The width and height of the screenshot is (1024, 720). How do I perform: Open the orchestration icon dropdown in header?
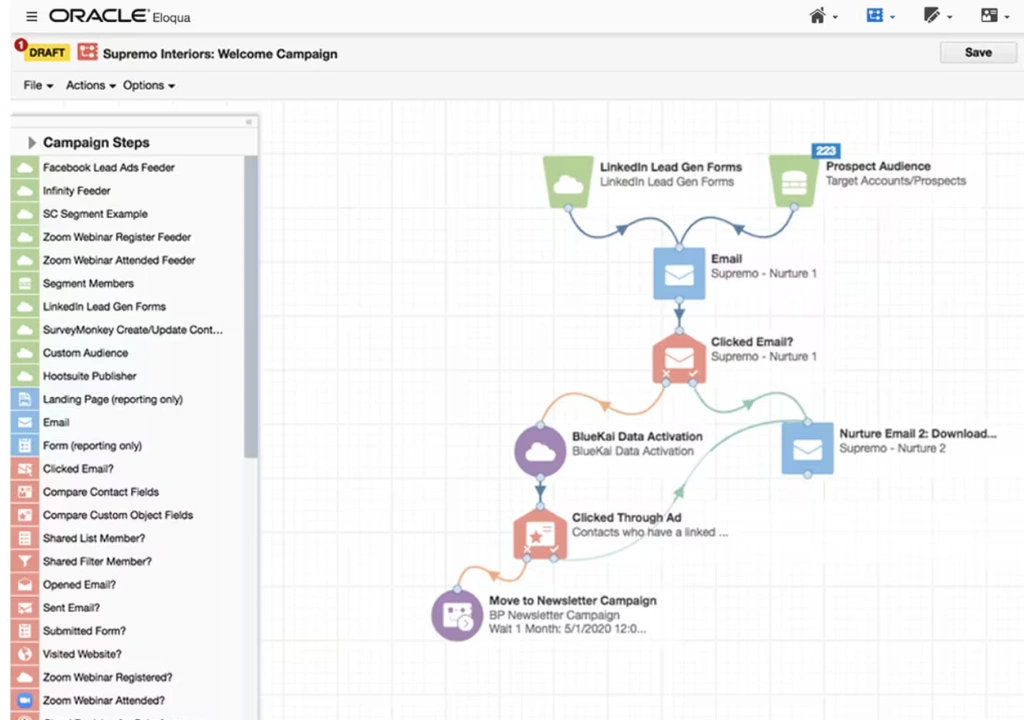click(x=880, y=16)
